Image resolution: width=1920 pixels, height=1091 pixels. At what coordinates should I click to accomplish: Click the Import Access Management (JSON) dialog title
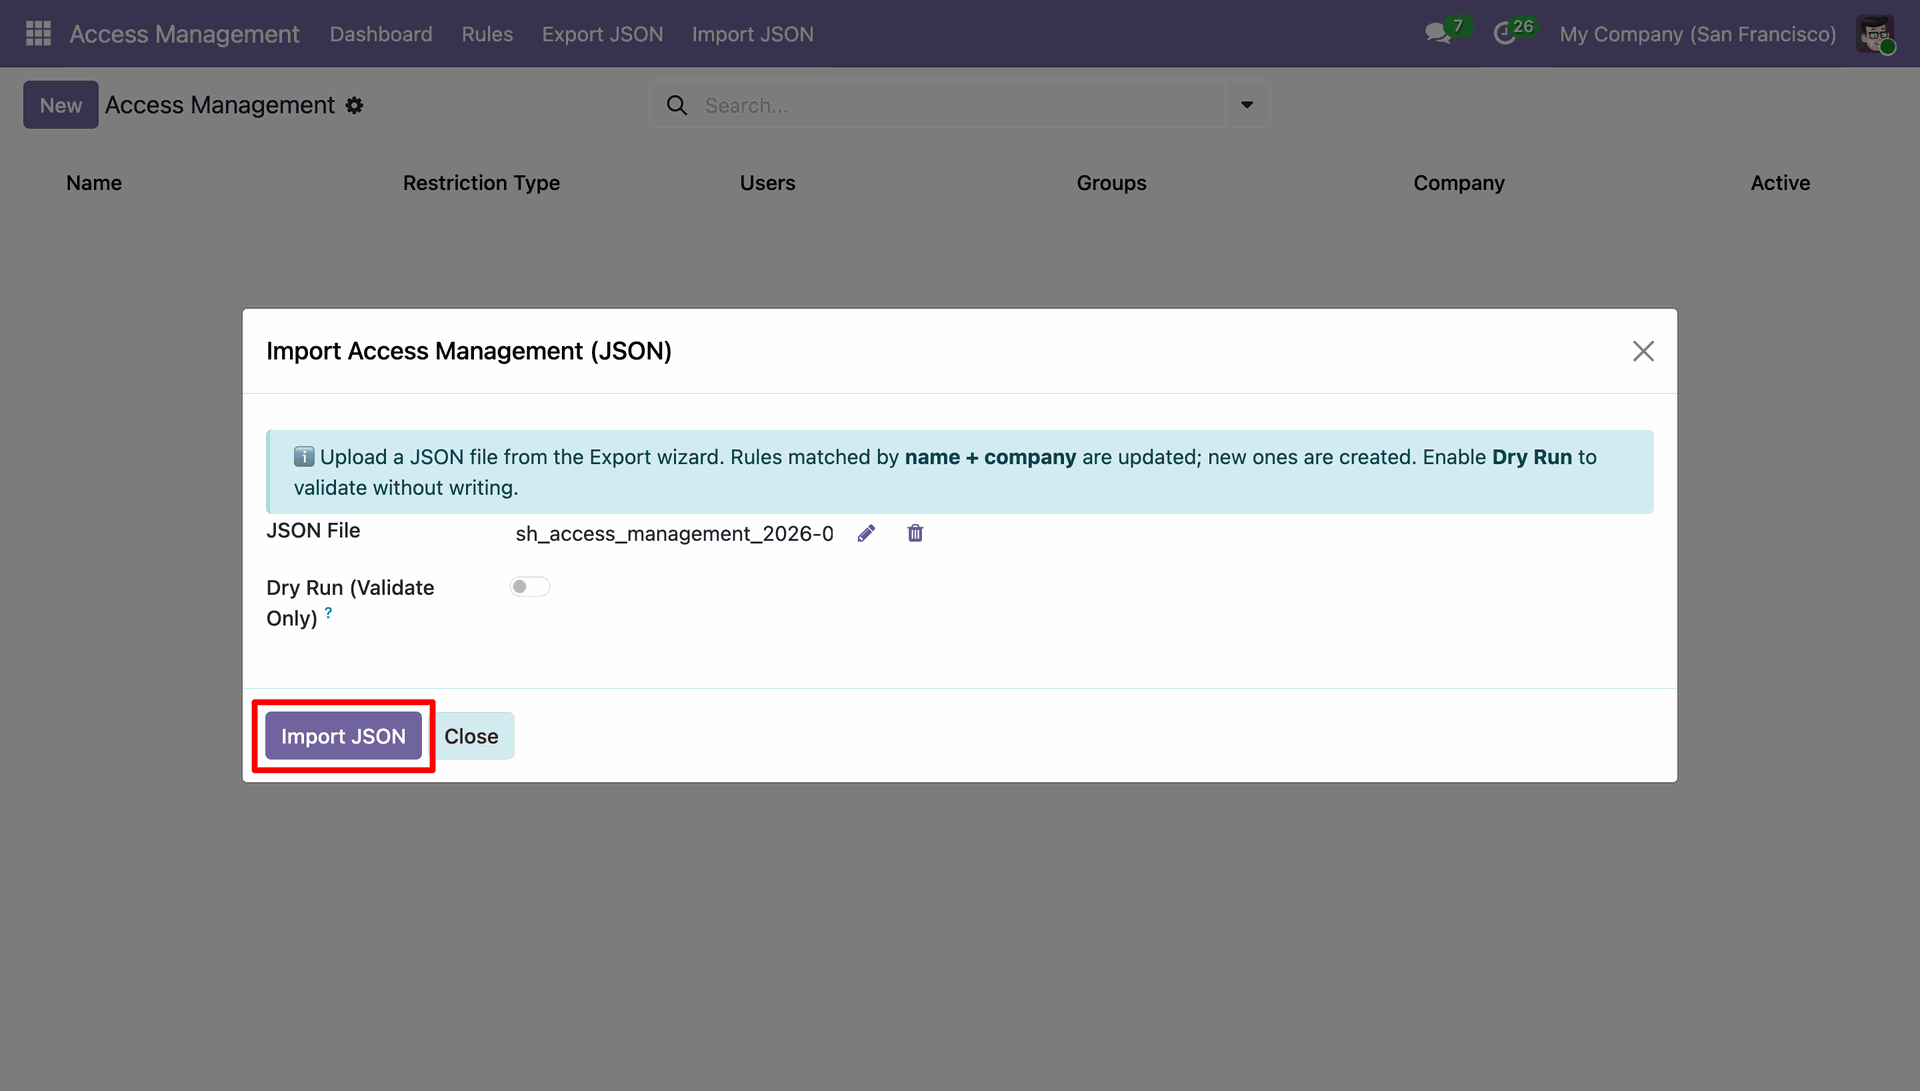469,351
